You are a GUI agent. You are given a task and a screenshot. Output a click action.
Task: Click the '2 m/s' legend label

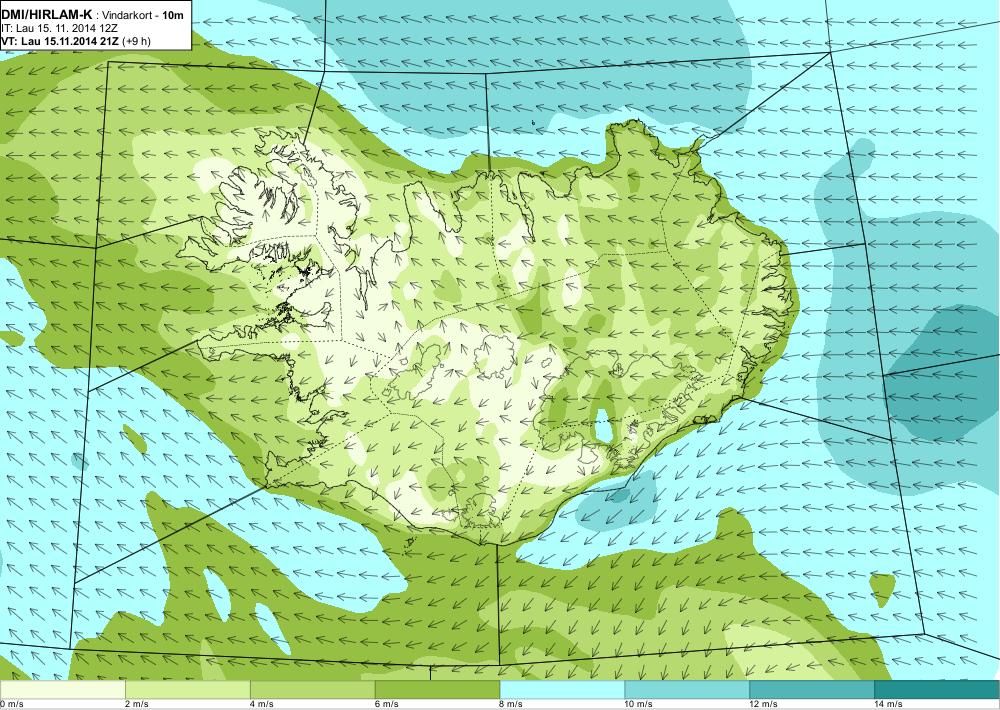tap(136, 704)
